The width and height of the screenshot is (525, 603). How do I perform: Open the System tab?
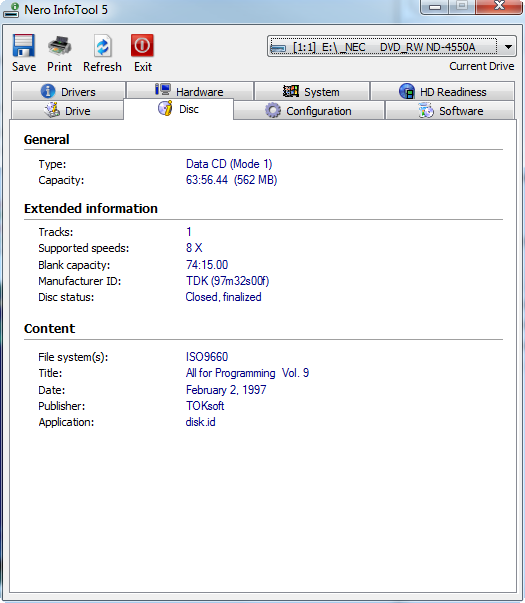[x=312, y=91]
